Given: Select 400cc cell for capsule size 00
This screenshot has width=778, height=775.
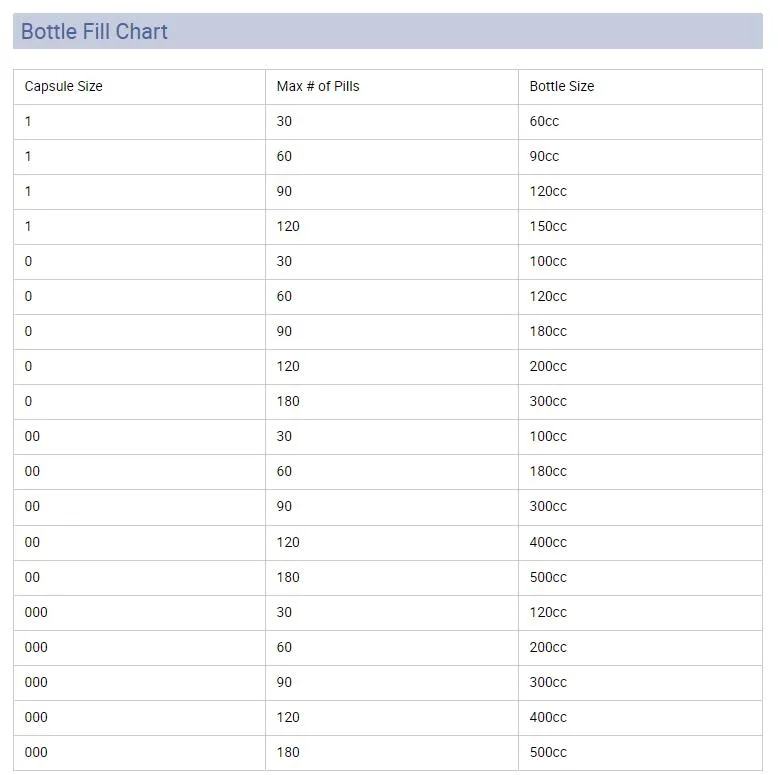Looking at the screenshot, I should point(548,542).
